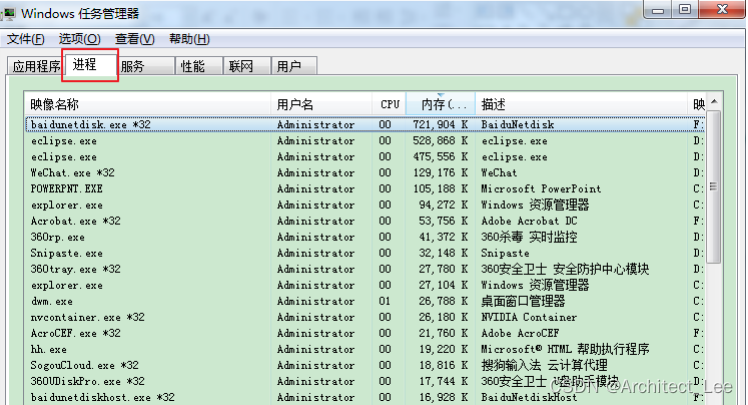
Task: Select the Snipaste.exe process
Action: point(365,253)
